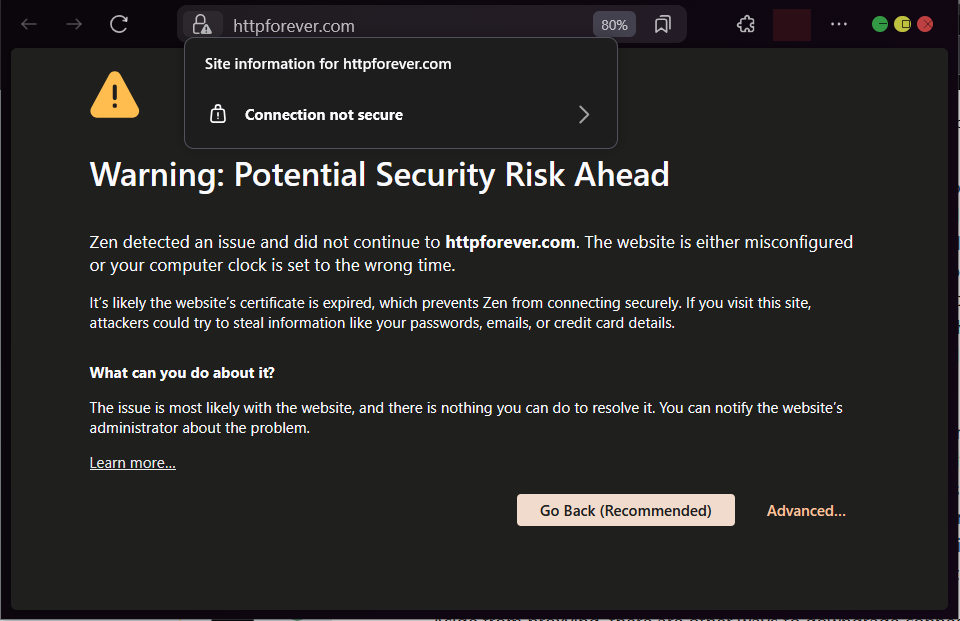Viewport: 960px width, 621px height.
Task: Reset zoom via the 80% badge
Action: point(614,25)
